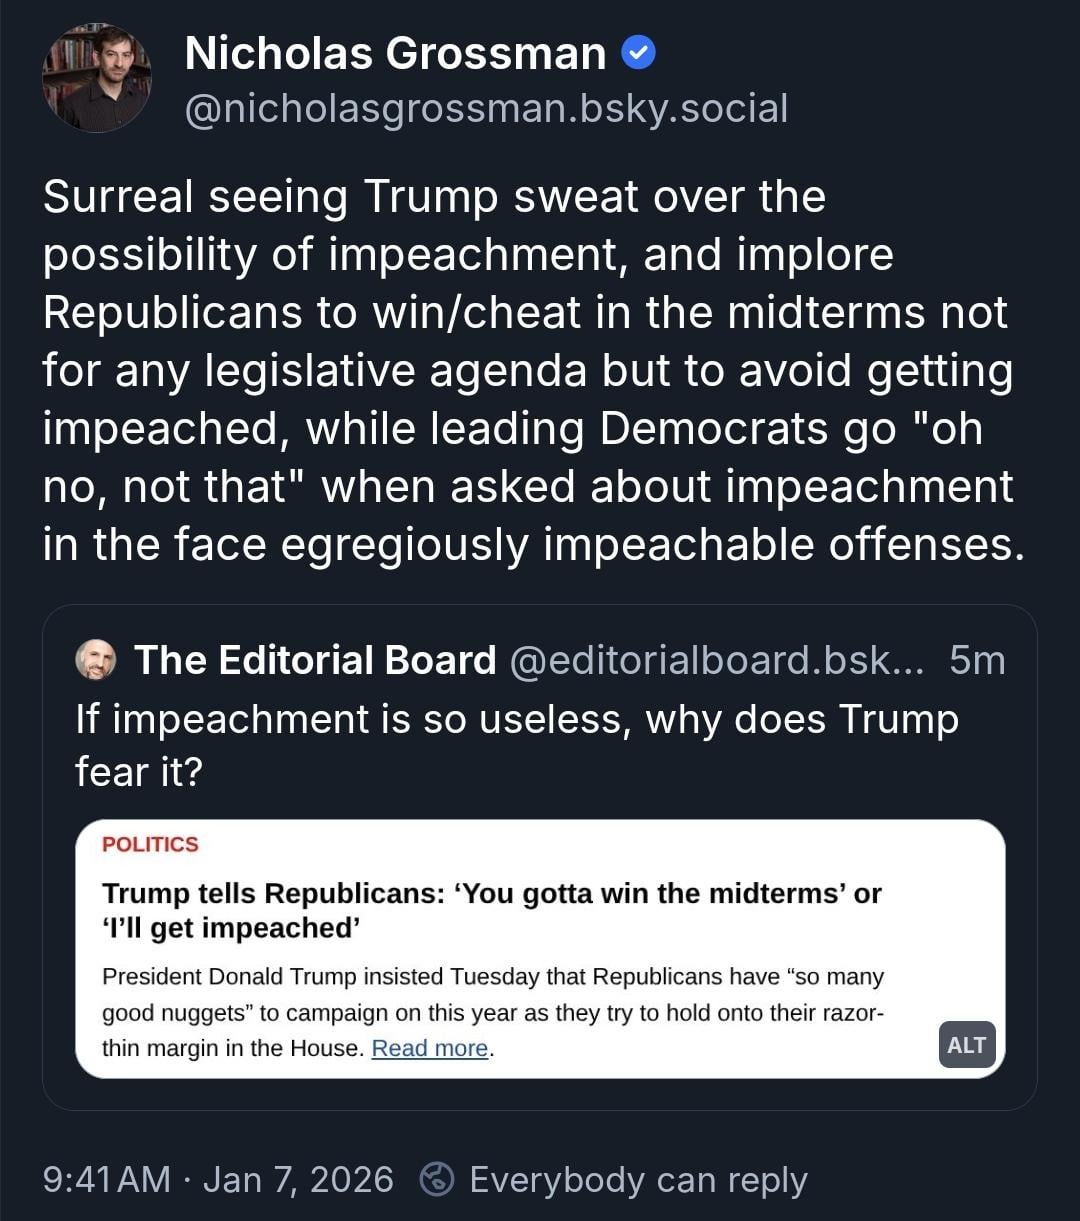Click the Trump tells Republicans headline
Image resolution: width=1080 pixels, height=1221 pixels.
click(x=491, y=909)
